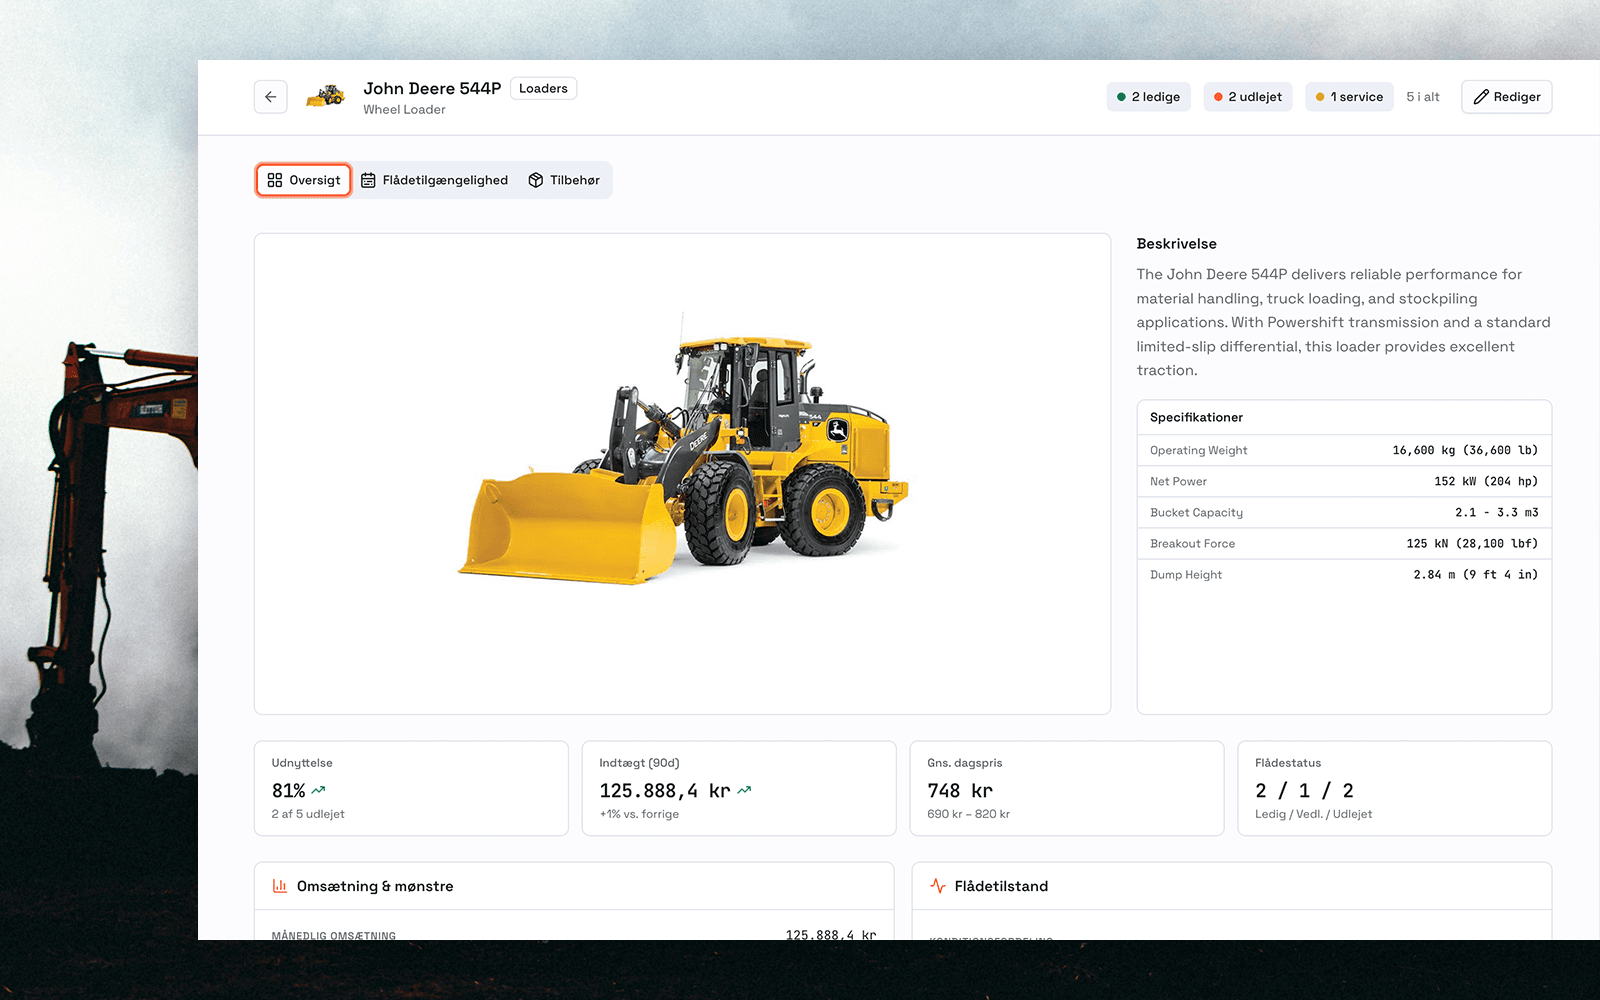Click the back arrow button
This screenshot has width=1600, height=1000.
point(270,97)
